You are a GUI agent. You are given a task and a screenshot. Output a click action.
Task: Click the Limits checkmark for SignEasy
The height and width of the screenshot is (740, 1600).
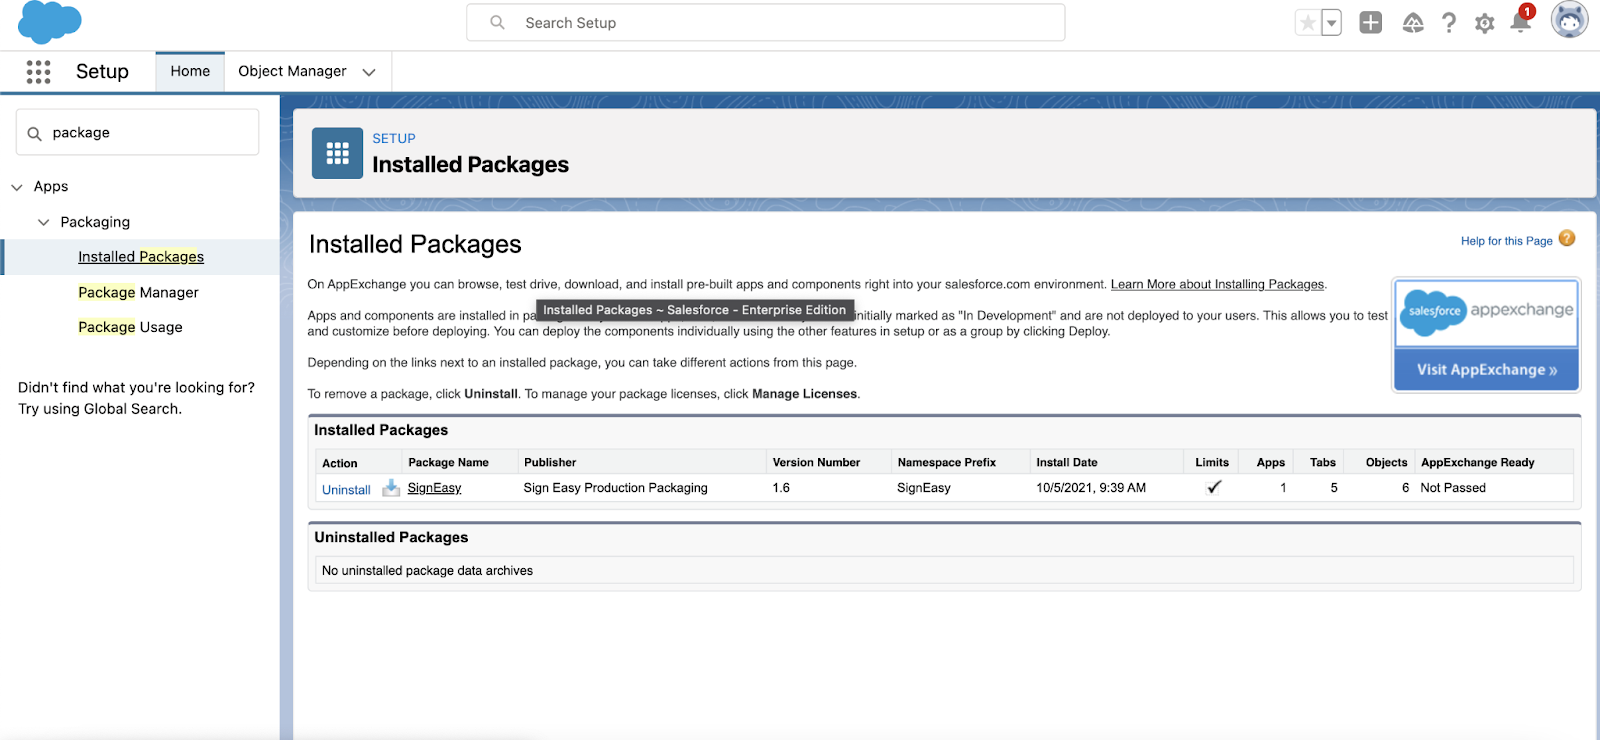point(1214,487)
